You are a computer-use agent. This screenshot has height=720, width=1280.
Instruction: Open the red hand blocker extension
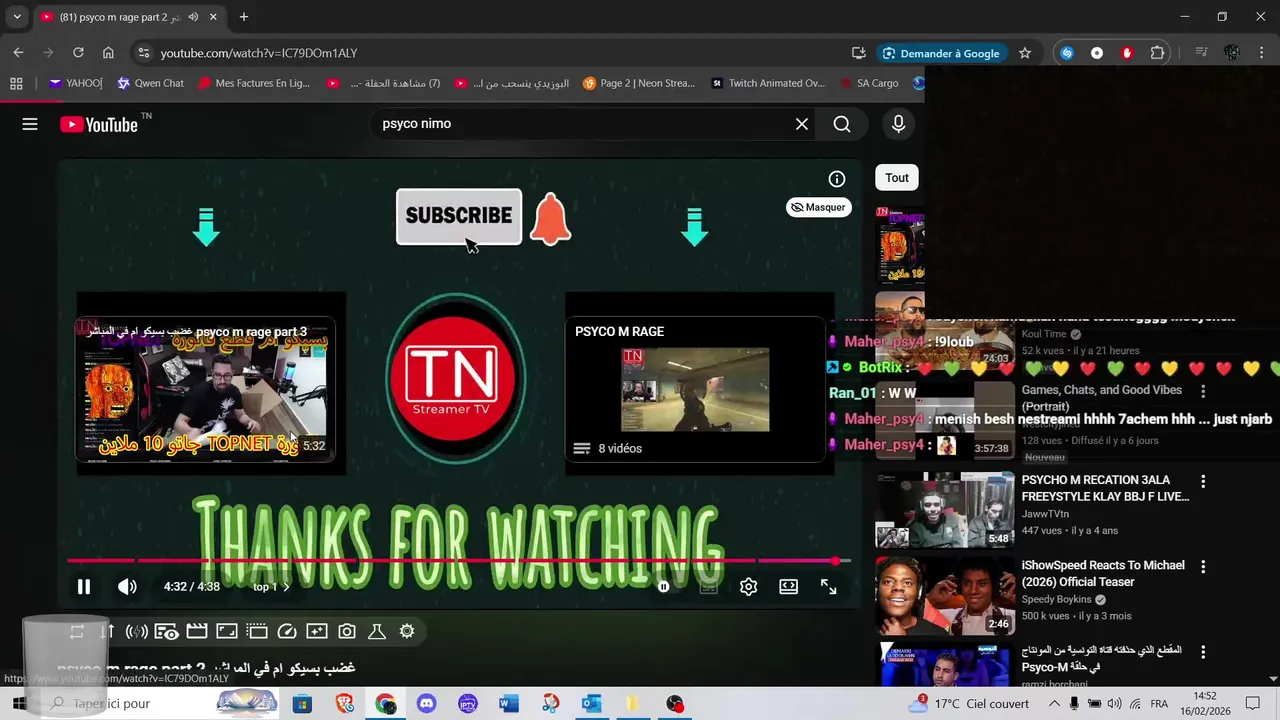point(1128,53)
